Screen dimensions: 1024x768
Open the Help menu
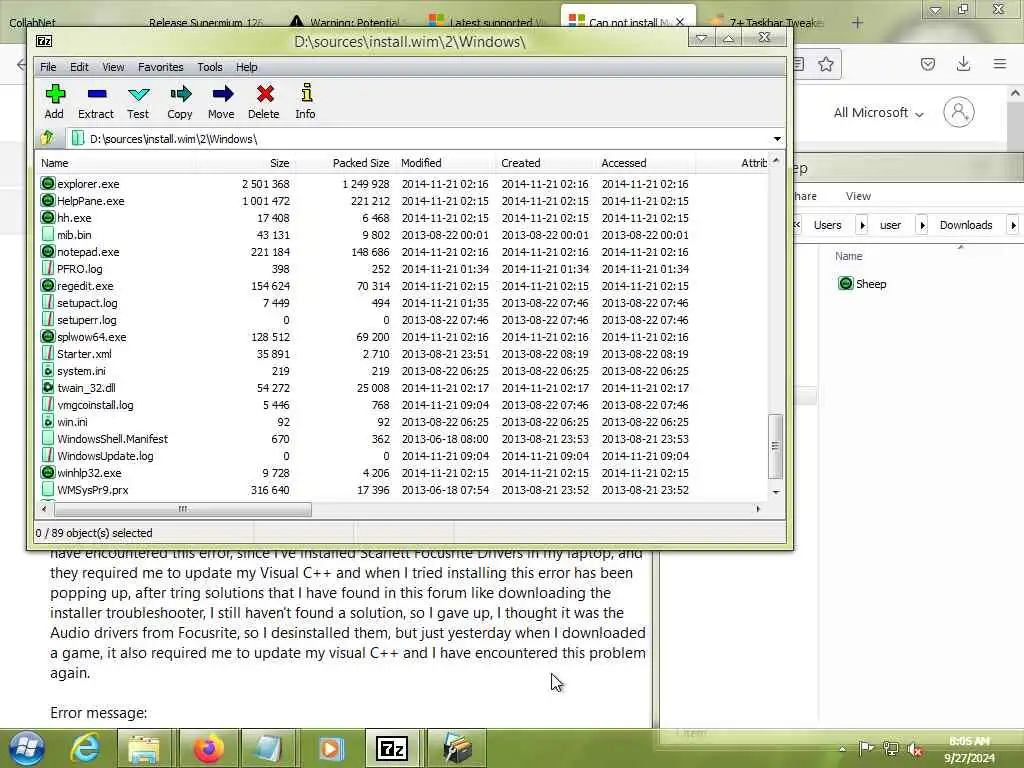[x=247, y=67]
